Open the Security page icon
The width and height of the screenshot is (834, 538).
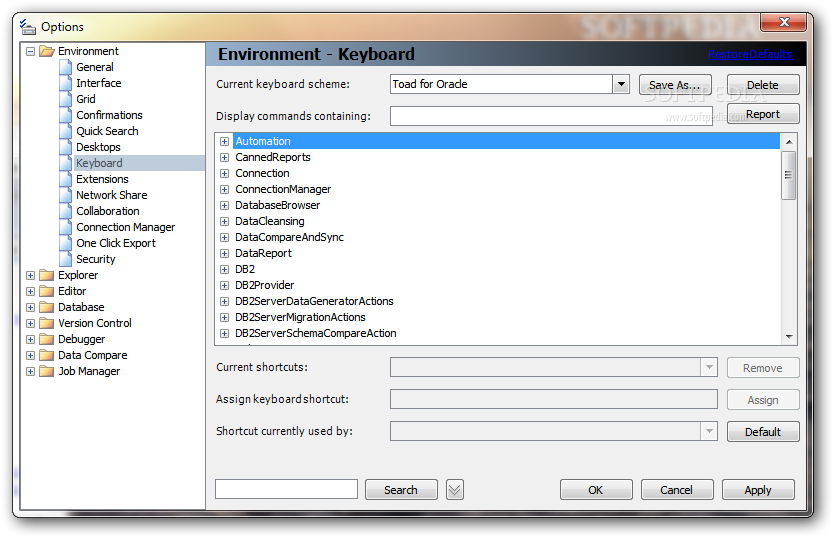(x=65, y=259)
